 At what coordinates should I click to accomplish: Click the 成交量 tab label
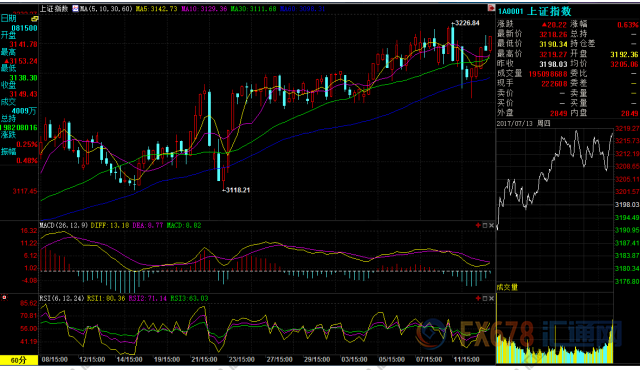(x=507, y=287)
